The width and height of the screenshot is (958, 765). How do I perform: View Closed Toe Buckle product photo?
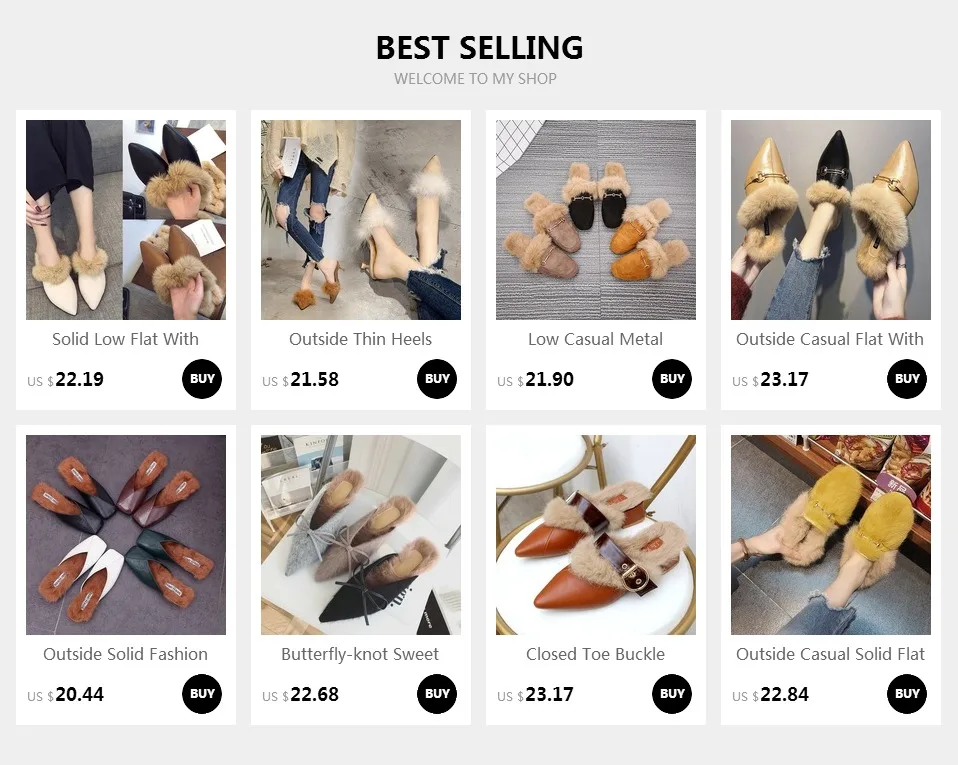pyautogui.click(x=596, y=535)
